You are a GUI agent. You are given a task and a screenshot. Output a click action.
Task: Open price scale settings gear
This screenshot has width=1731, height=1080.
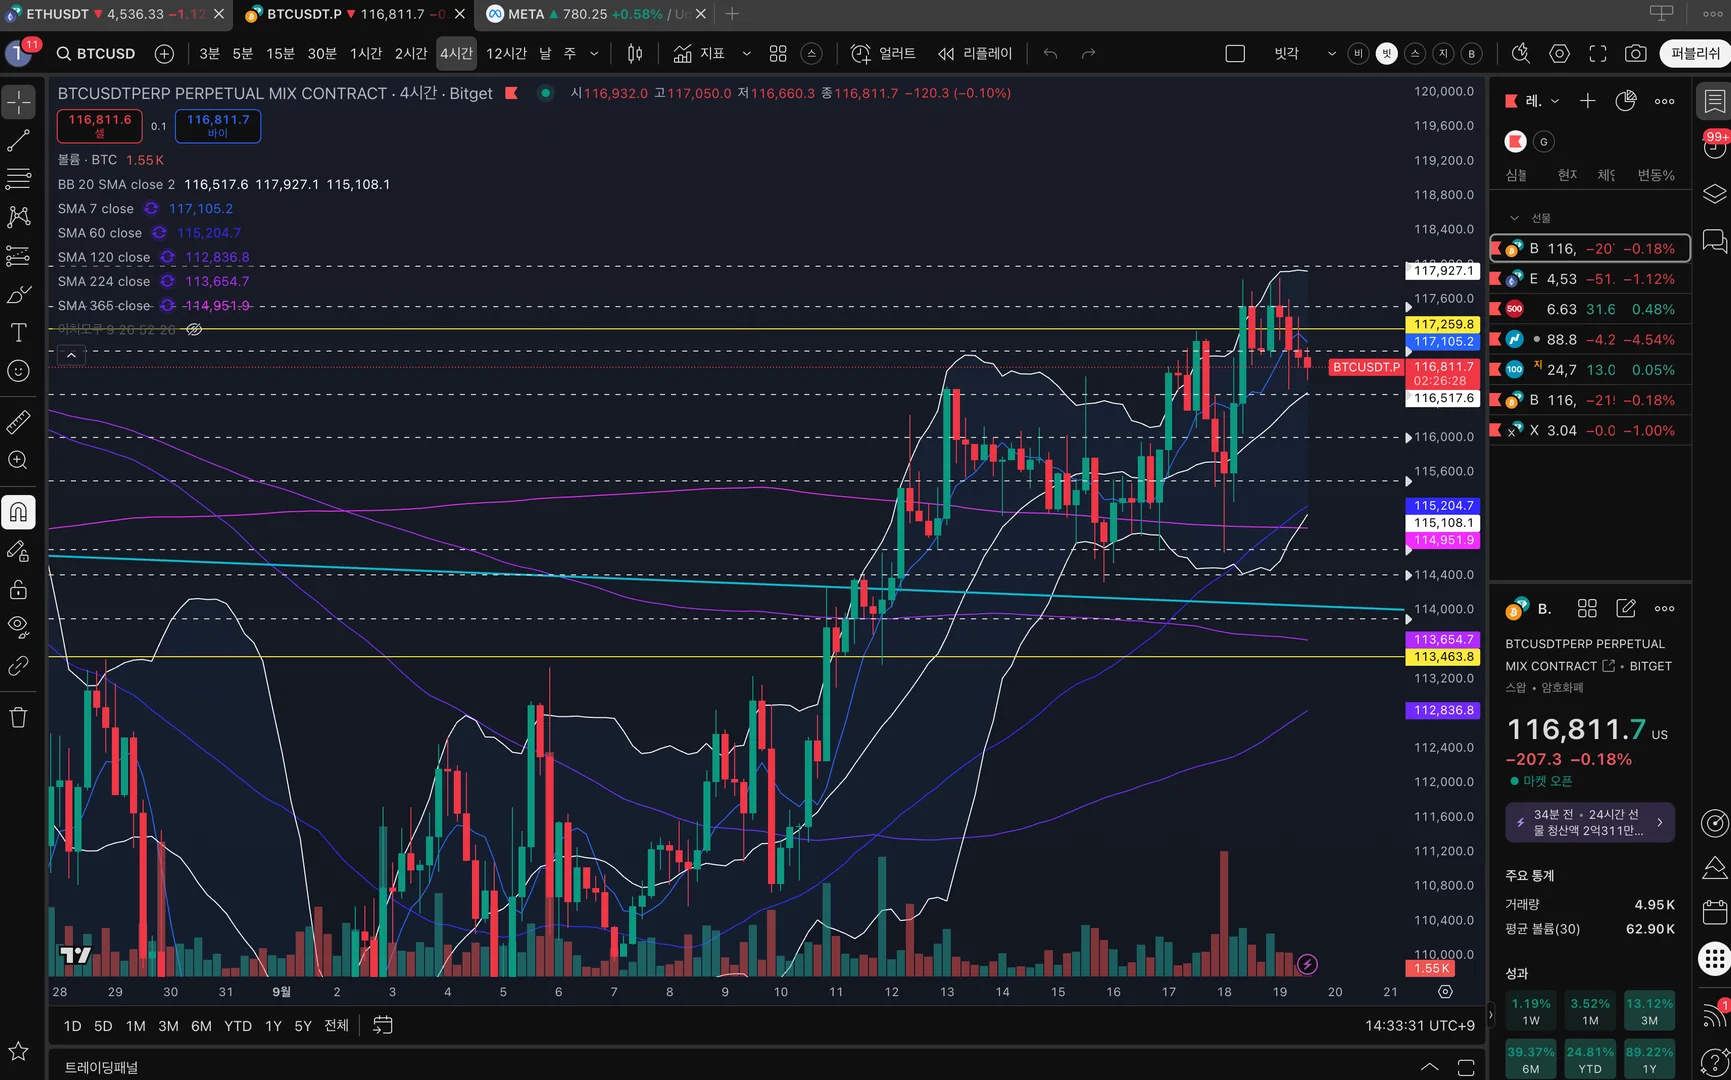coord(1445,992)
